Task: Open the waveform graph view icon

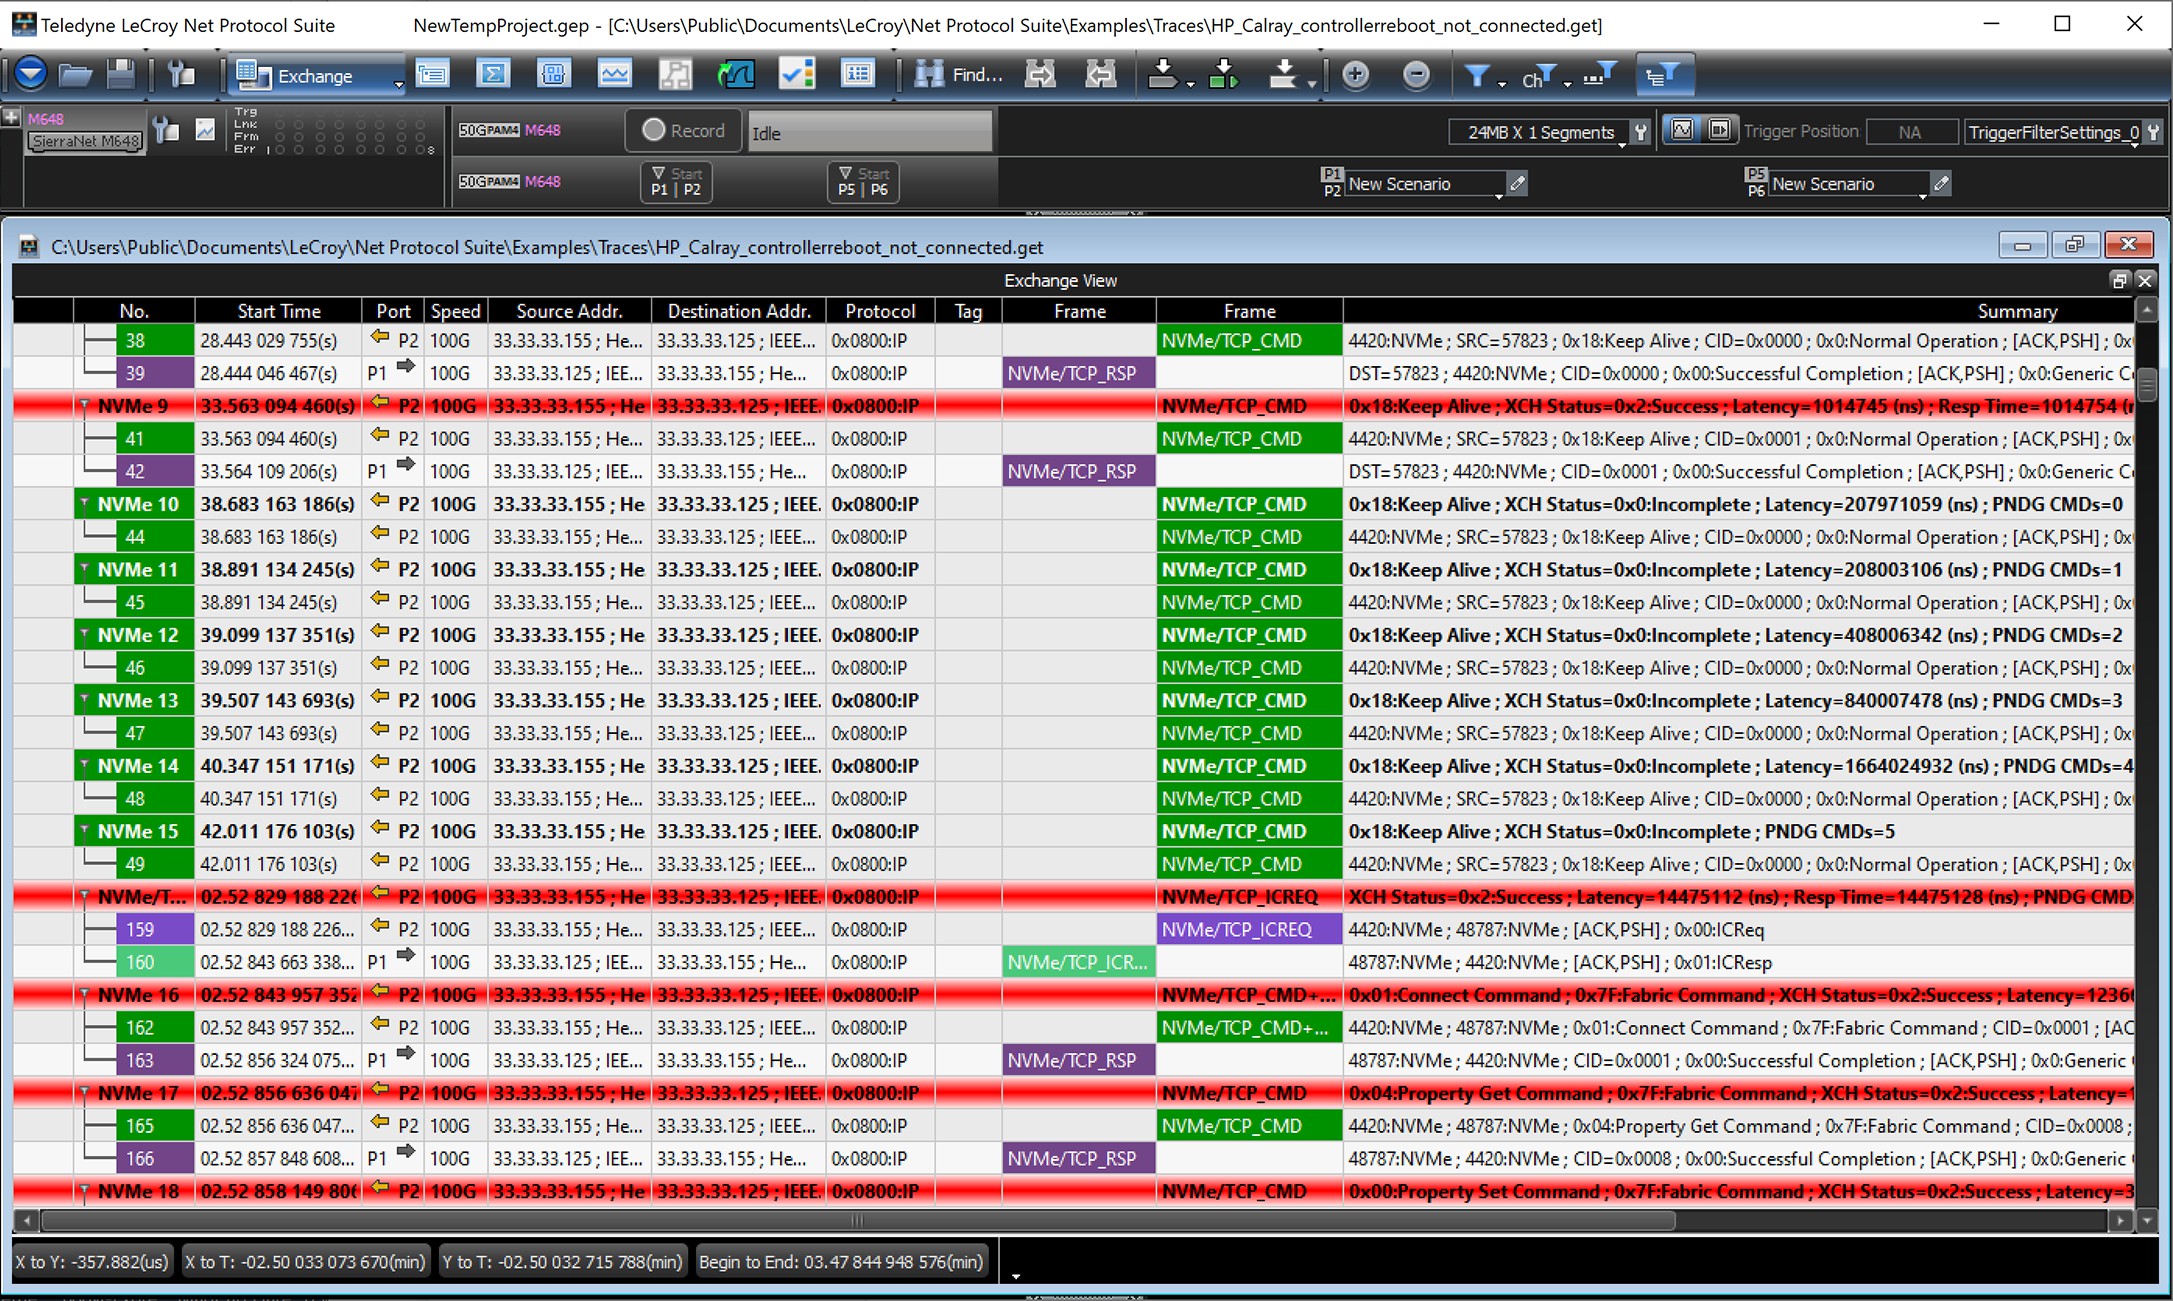Action: (614, 75)
